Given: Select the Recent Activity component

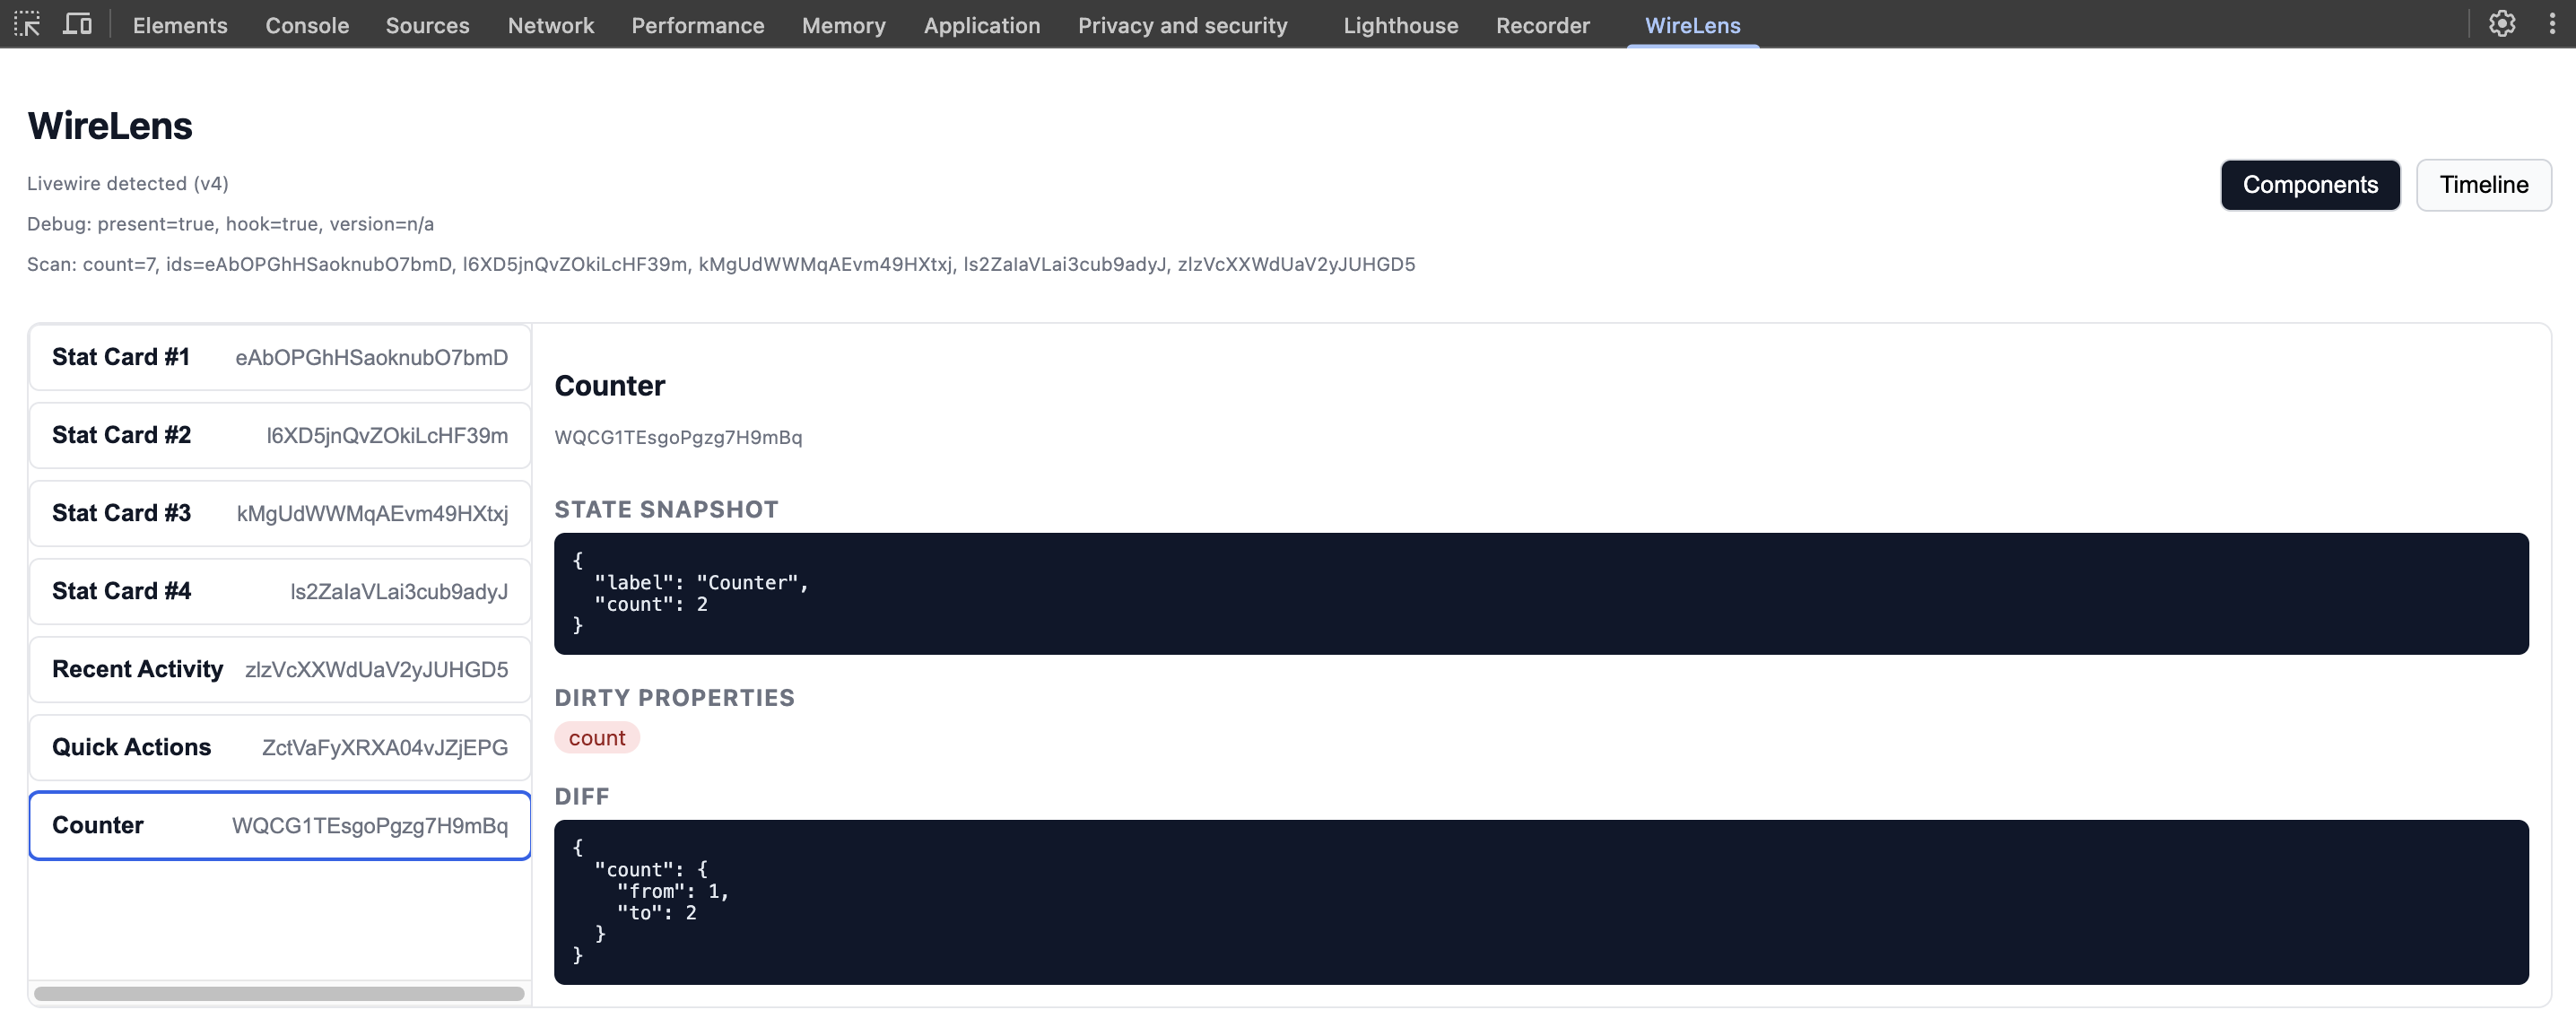Looking at the screenshot, I should pyautogui.click(x=280, y=669).
